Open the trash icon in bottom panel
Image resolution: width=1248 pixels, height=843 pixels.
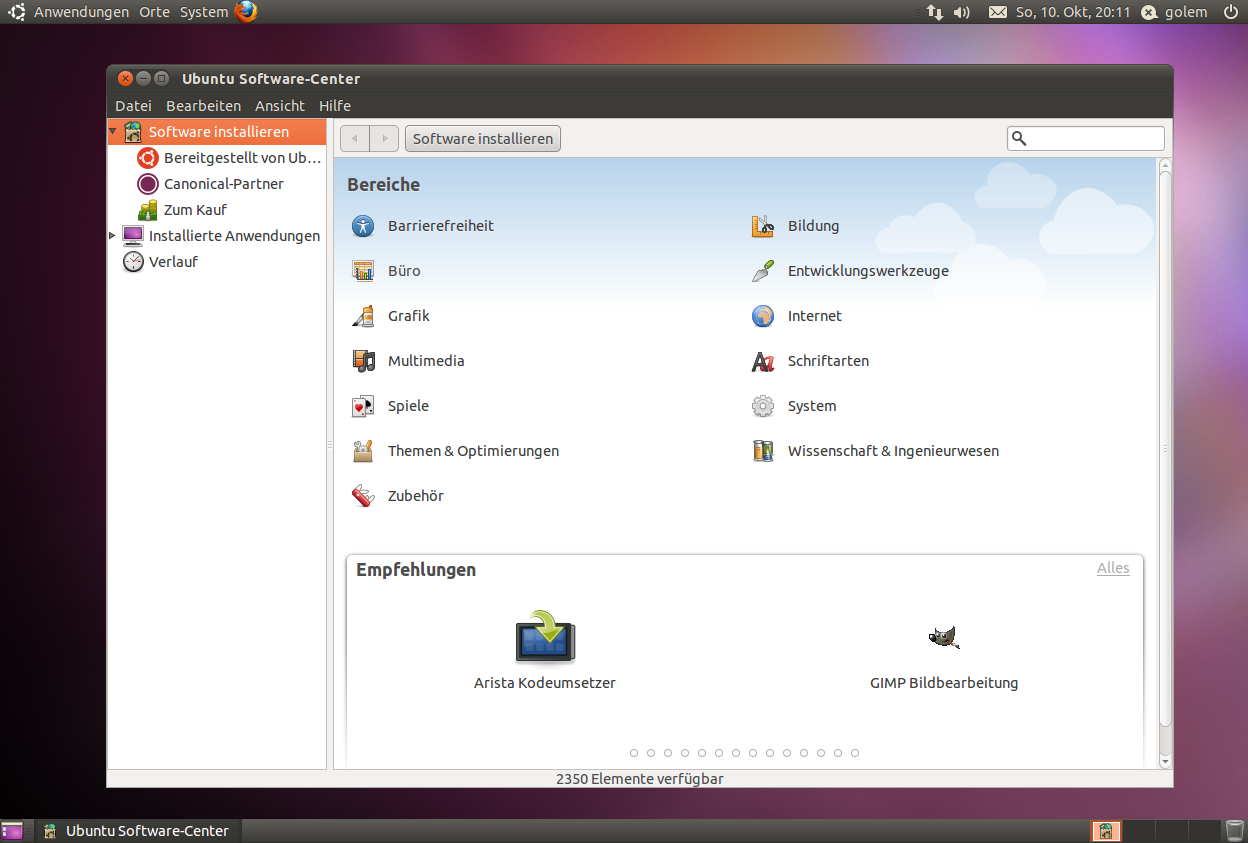tap(1235, 831)
